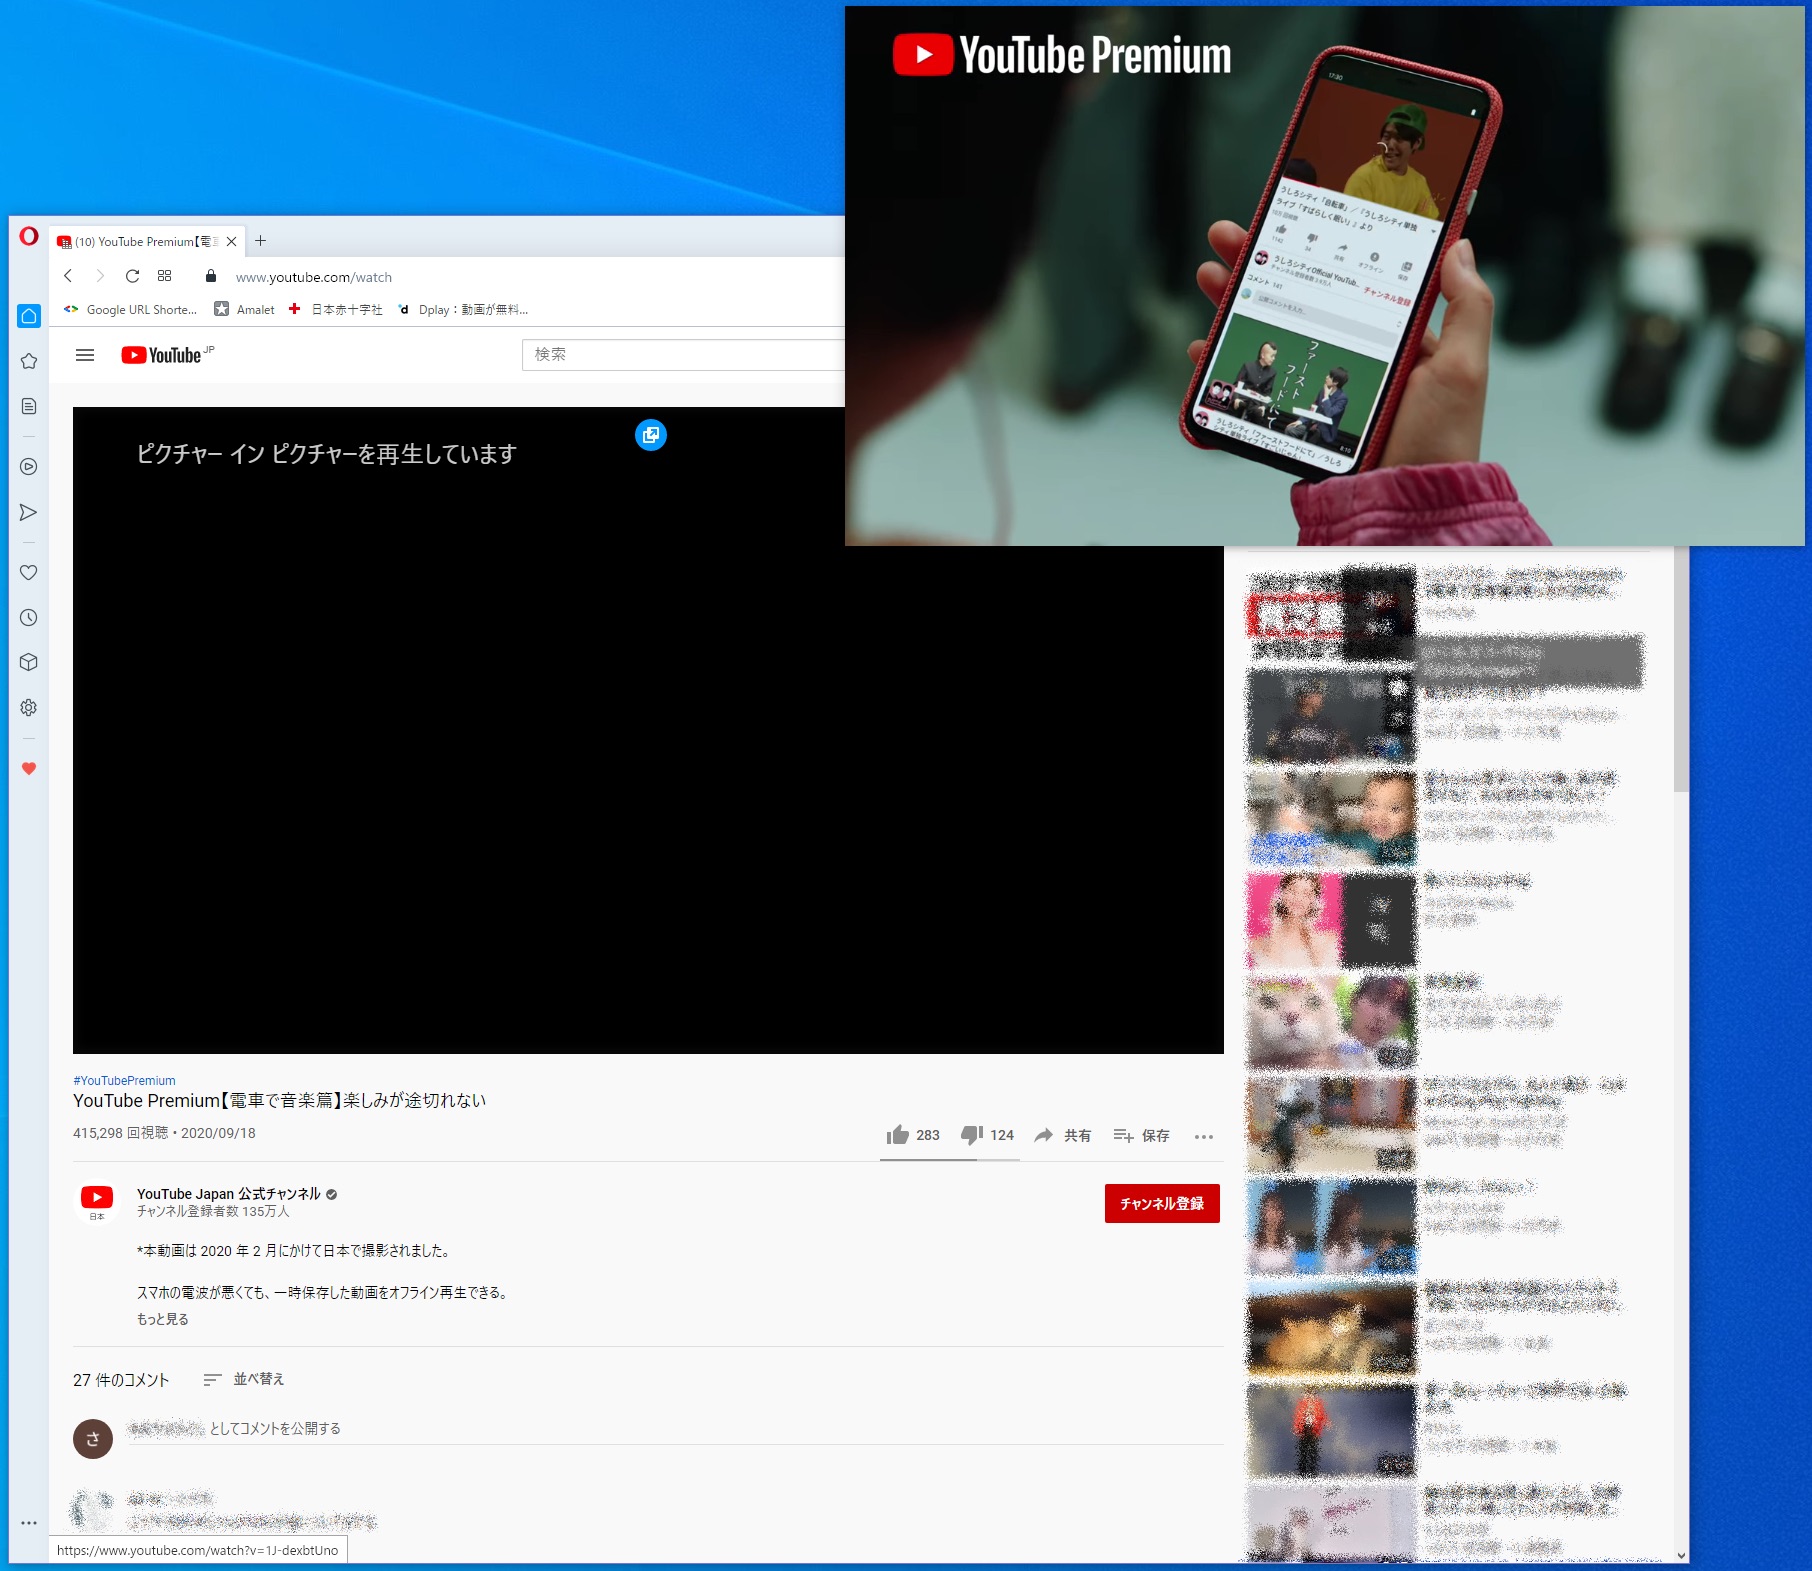Click the red heart icon in sidebar

click(29, 768)
